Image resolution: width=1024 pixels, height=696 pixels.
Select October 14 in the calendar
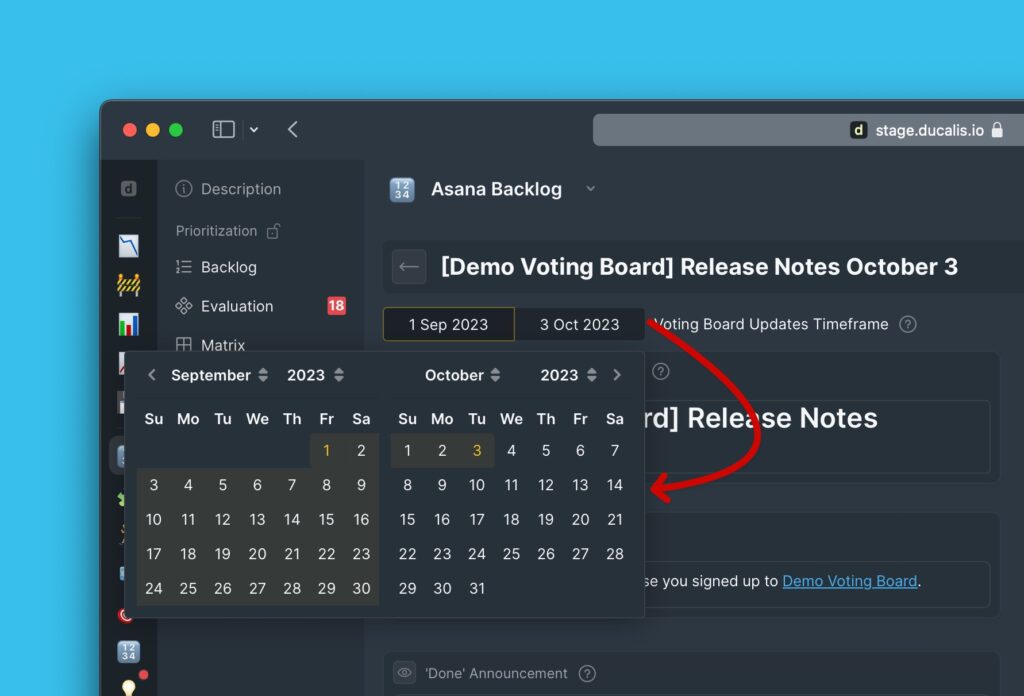tap(614, 485)
